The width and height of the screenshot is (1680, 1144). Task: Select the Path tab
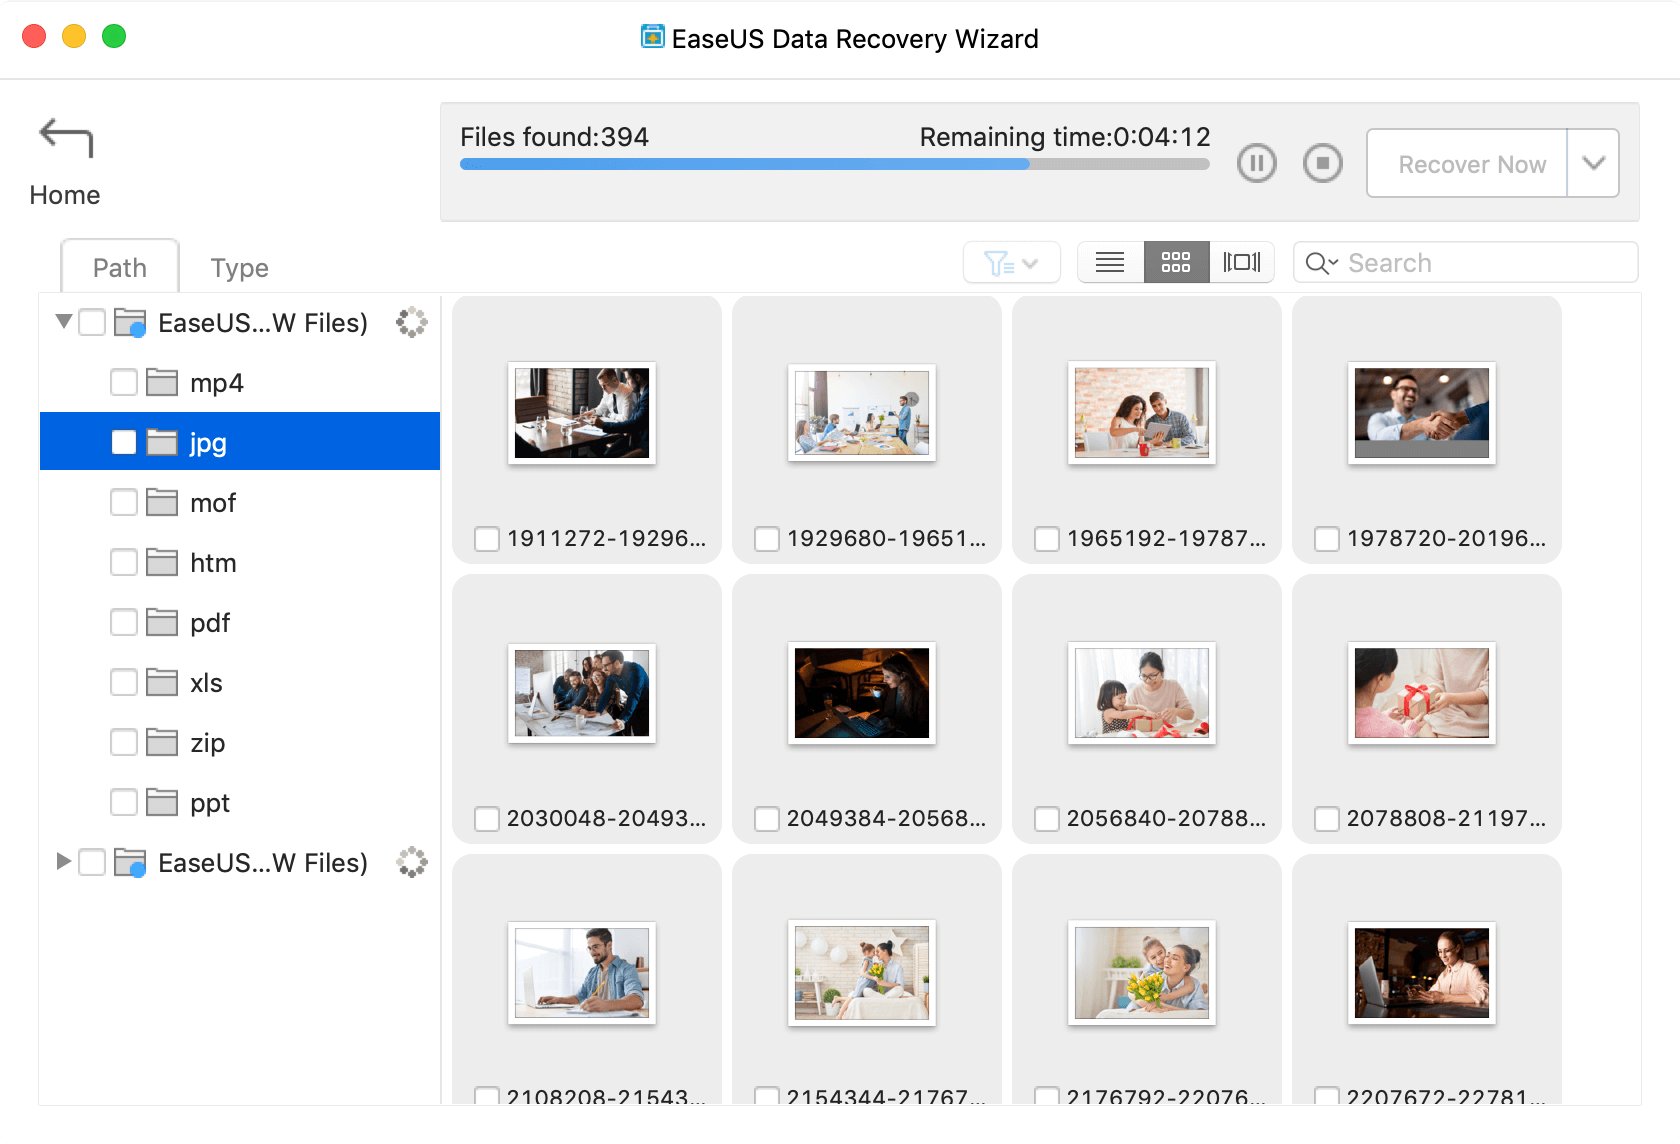click(120, 268)
